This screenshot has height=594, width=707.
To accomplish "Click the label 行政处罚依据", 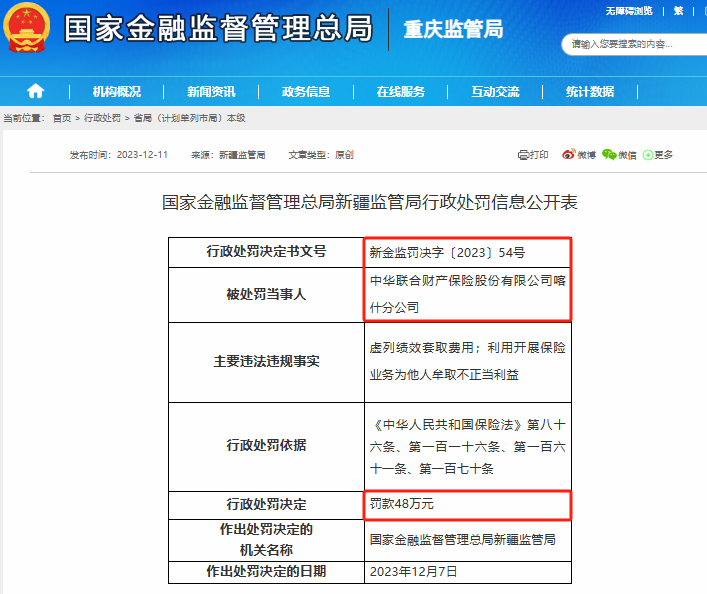I will click(266, 445).
